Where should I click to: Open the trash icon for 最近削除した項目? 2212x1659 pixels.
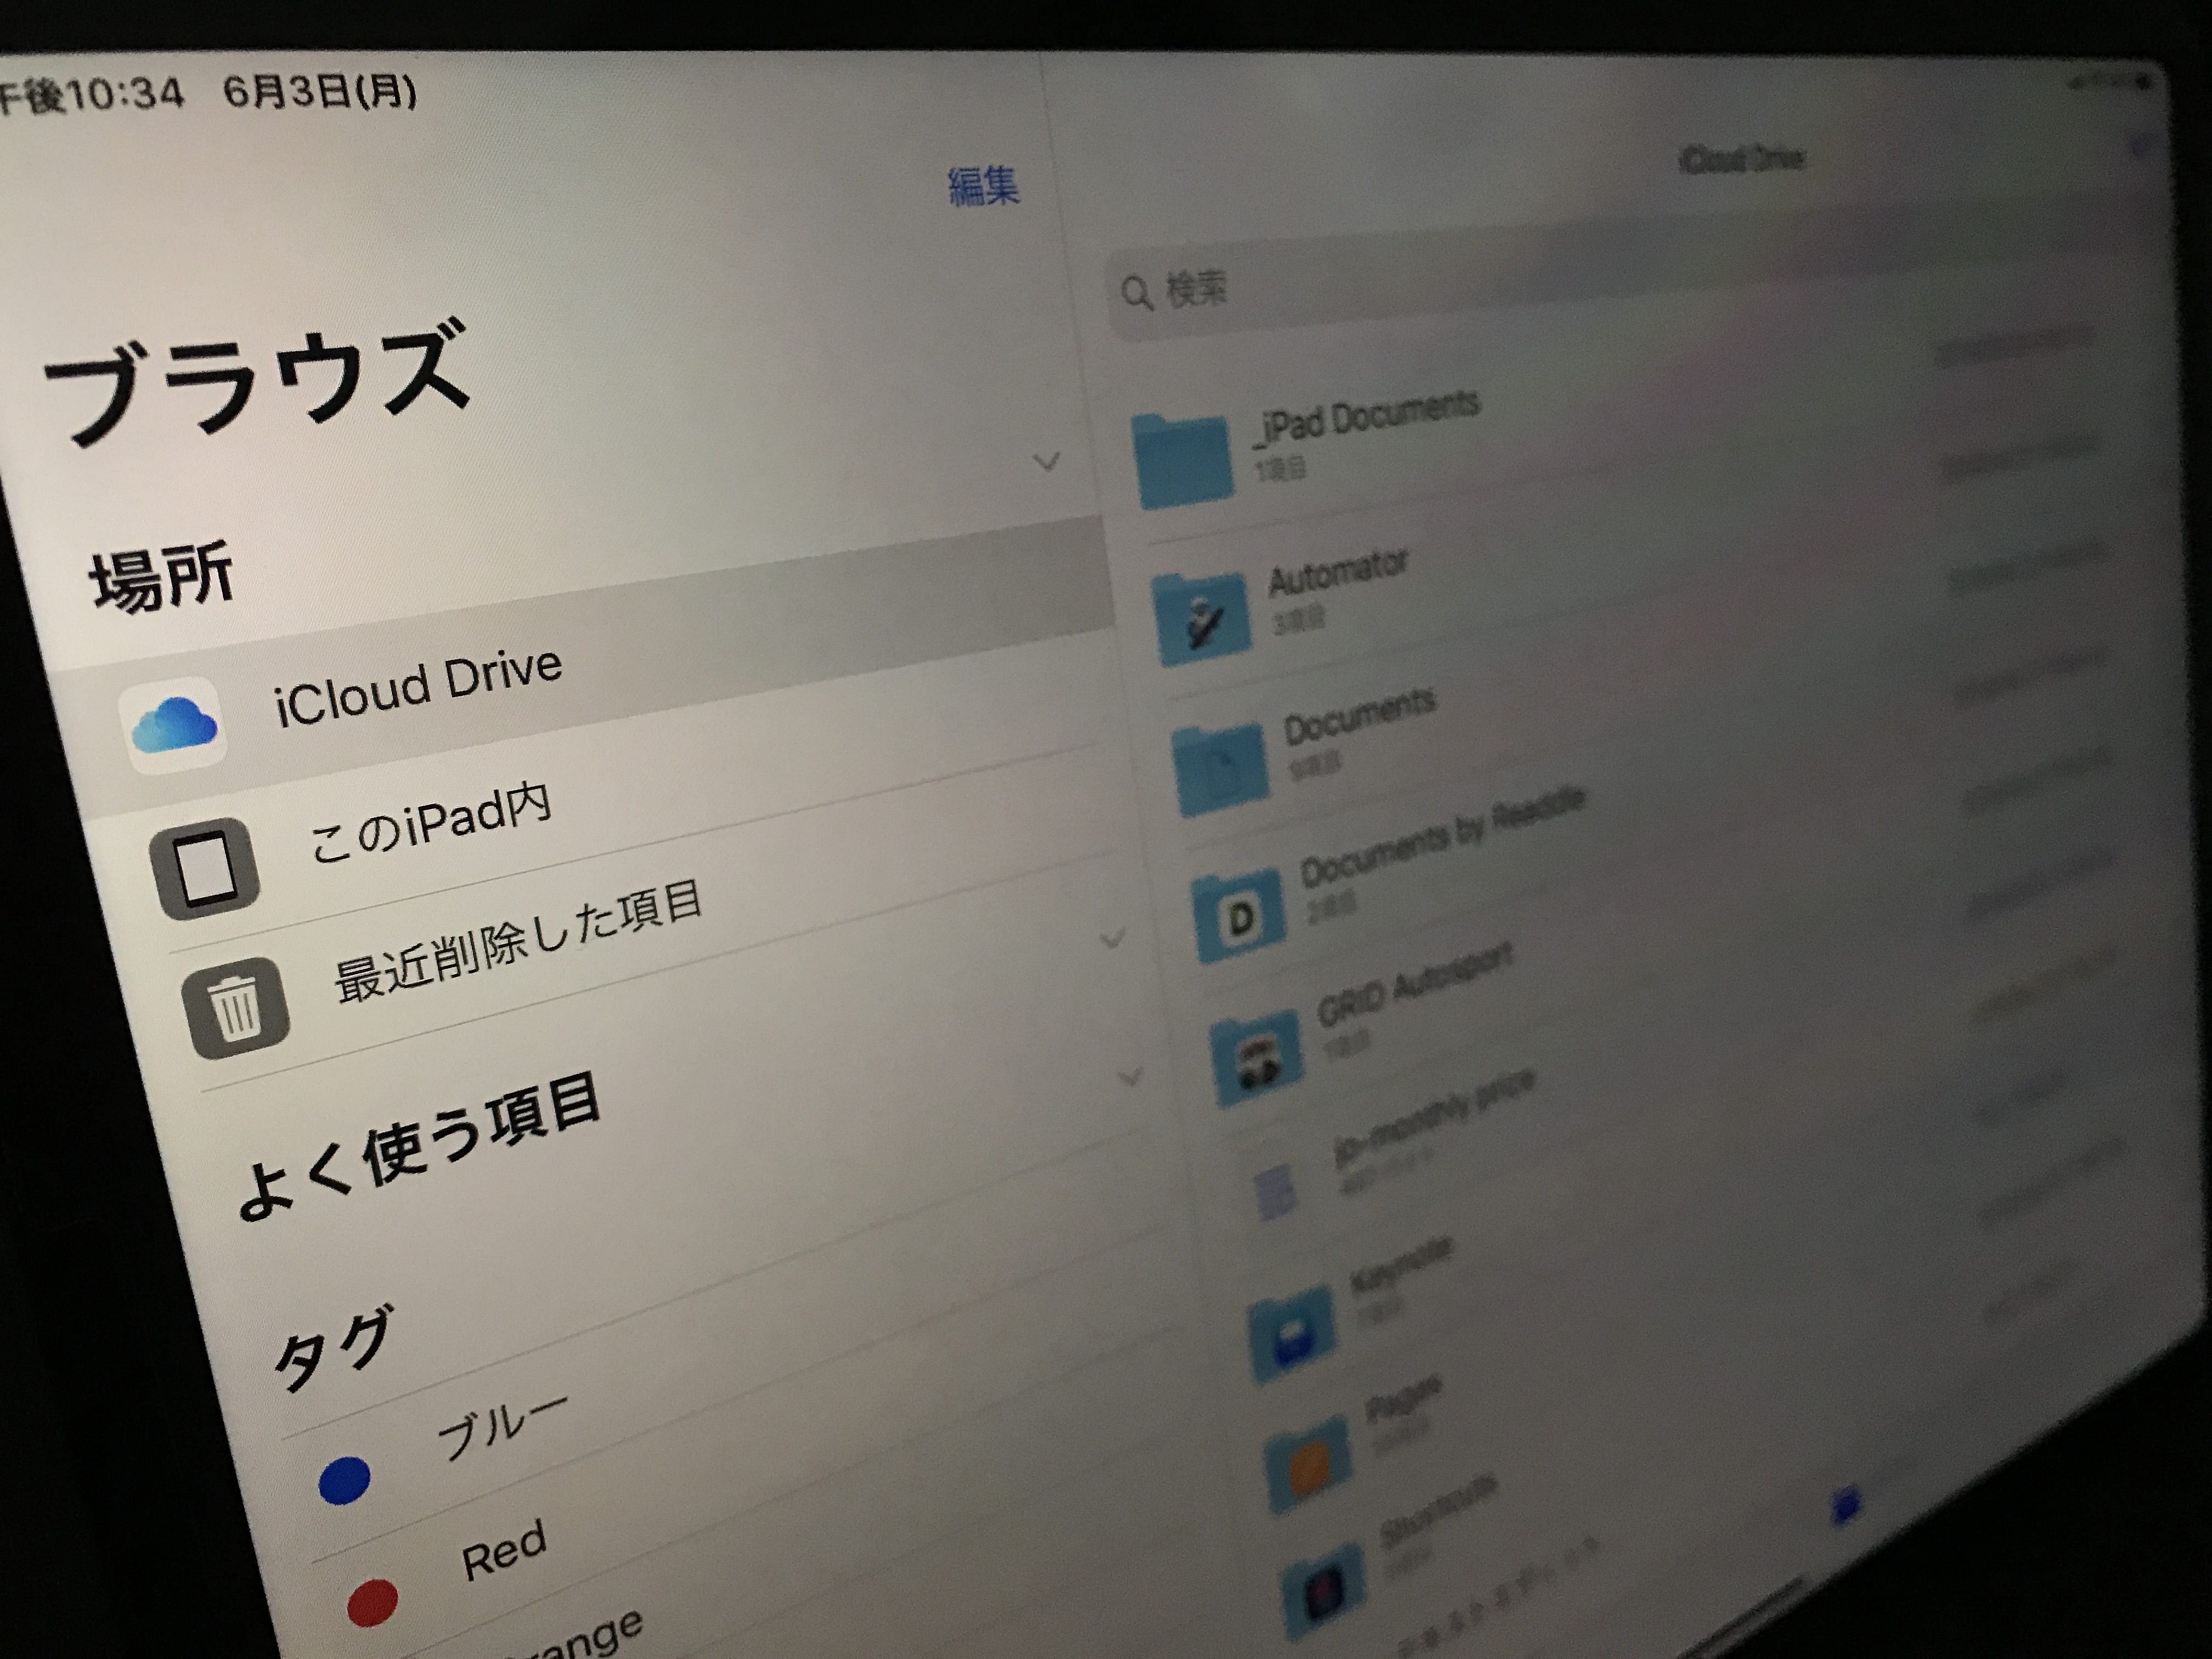pyautogui.click(x=237, y=1008)
